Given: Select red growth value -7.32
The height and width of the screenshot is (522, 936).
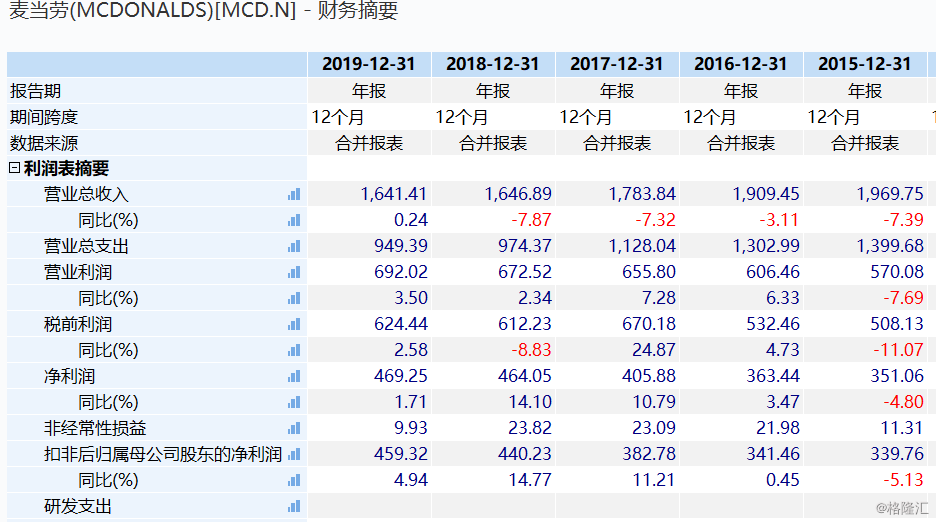Looking at the screenshot, I should click(655, 220).
